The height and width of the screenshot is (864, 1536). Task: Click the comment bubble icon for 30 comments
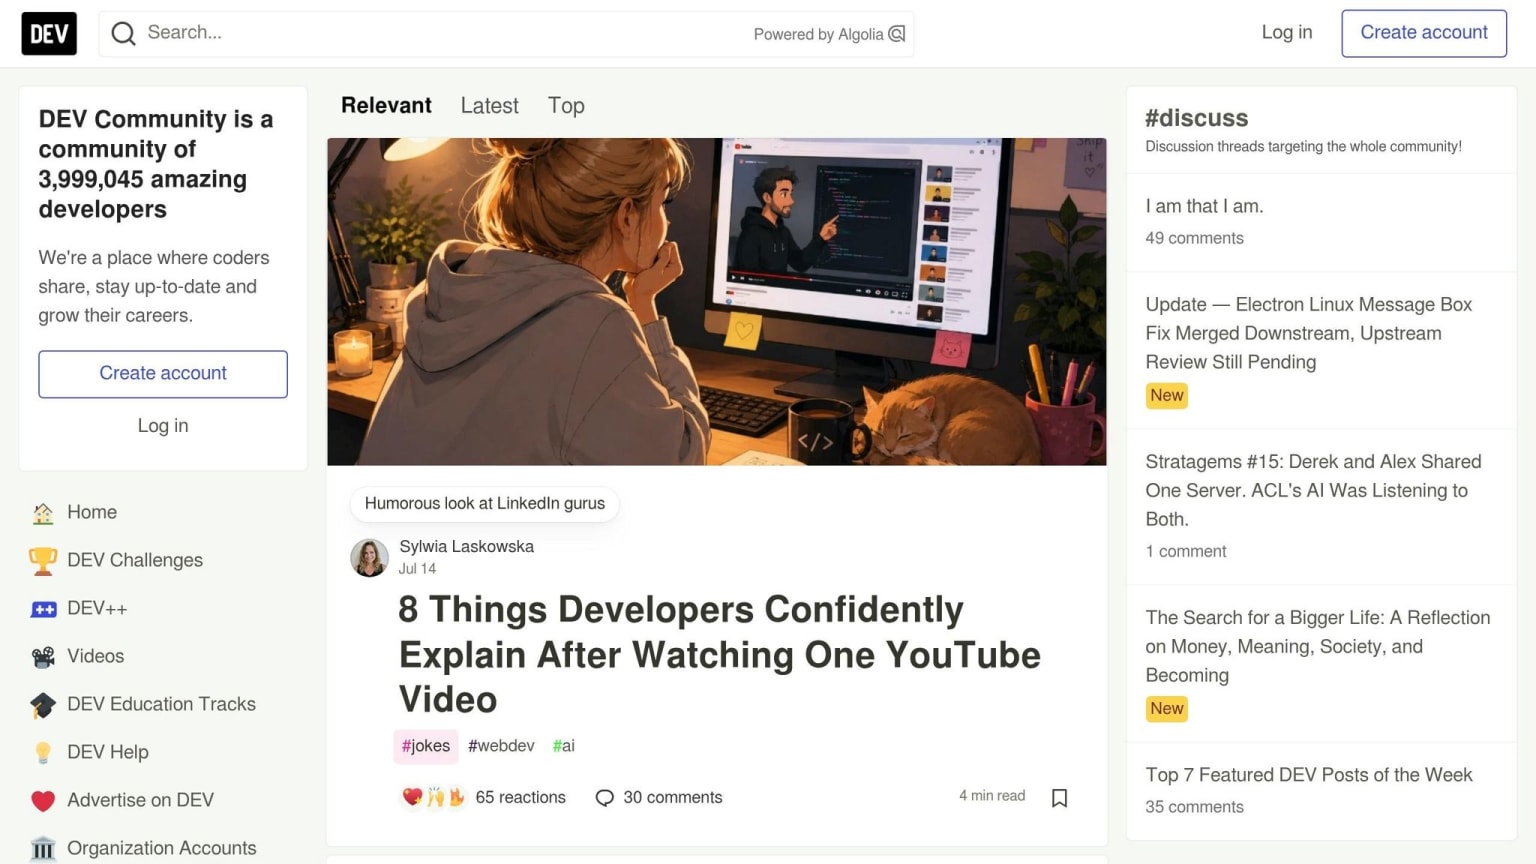click(x=604, y=798)
